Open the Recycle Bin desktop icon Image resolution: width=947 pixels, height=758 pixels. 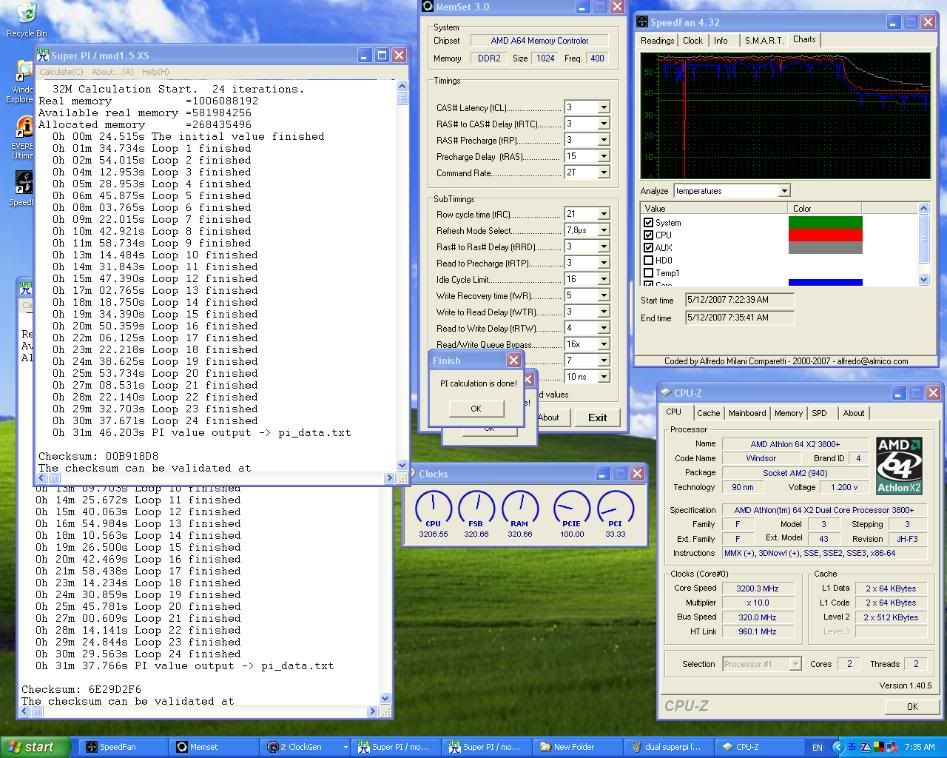24,16
